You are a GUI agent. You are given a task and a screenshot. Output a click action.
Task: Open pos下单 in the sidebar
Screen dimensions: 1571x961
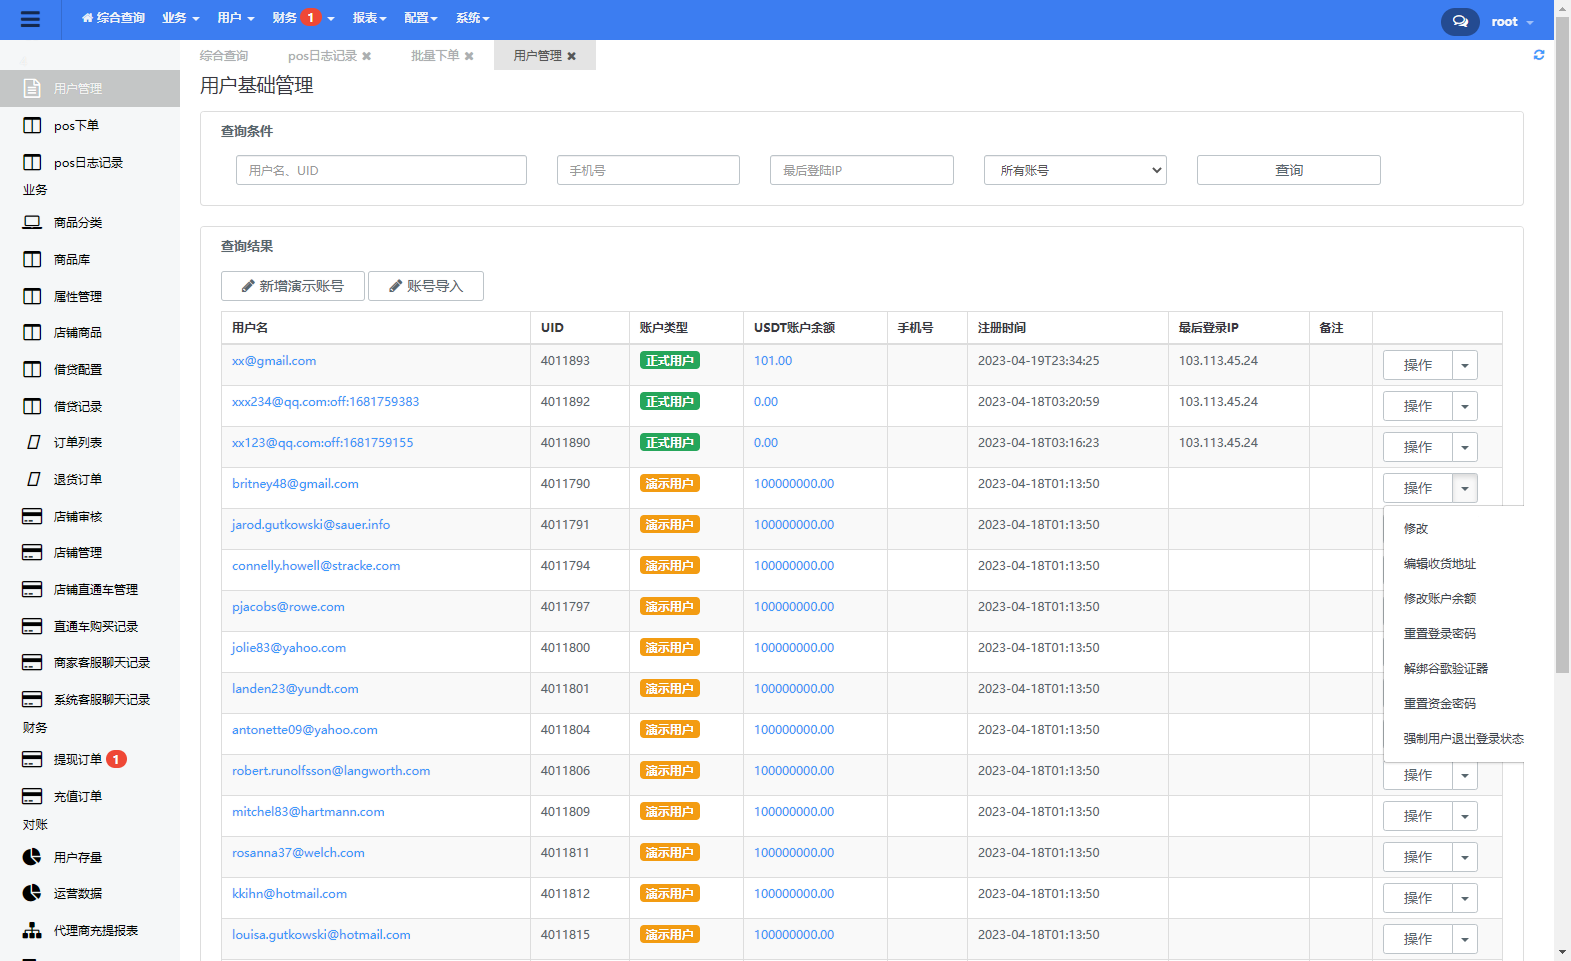coord(90,125)
